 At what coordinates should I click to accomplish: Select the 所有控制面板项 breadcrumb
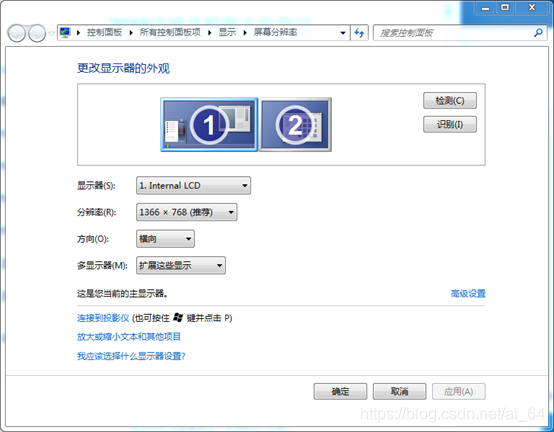coord(170,32)
